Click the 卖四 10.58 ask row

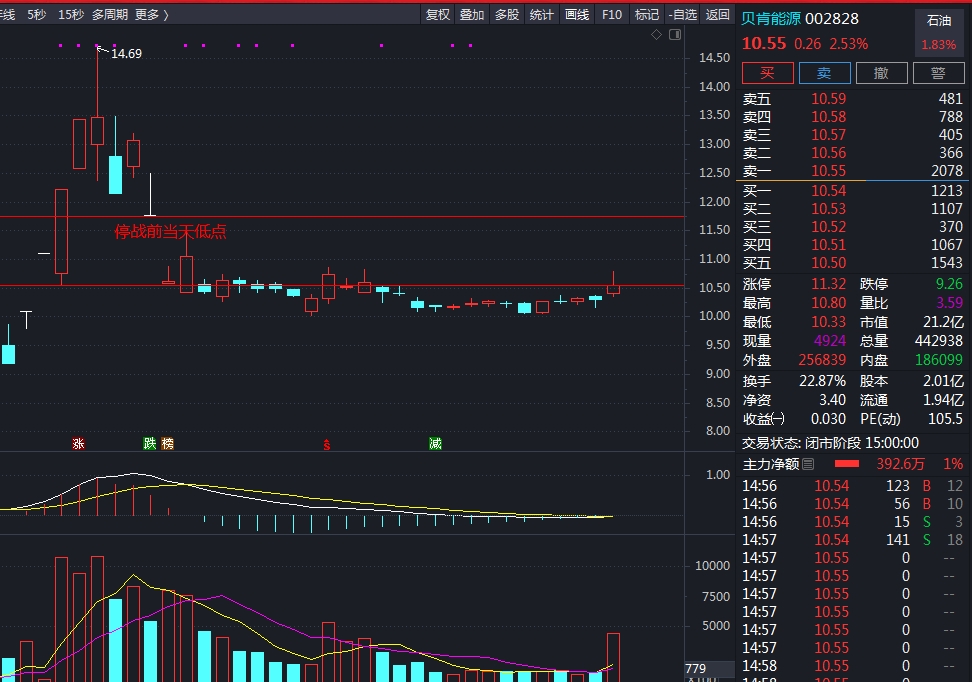852,117
